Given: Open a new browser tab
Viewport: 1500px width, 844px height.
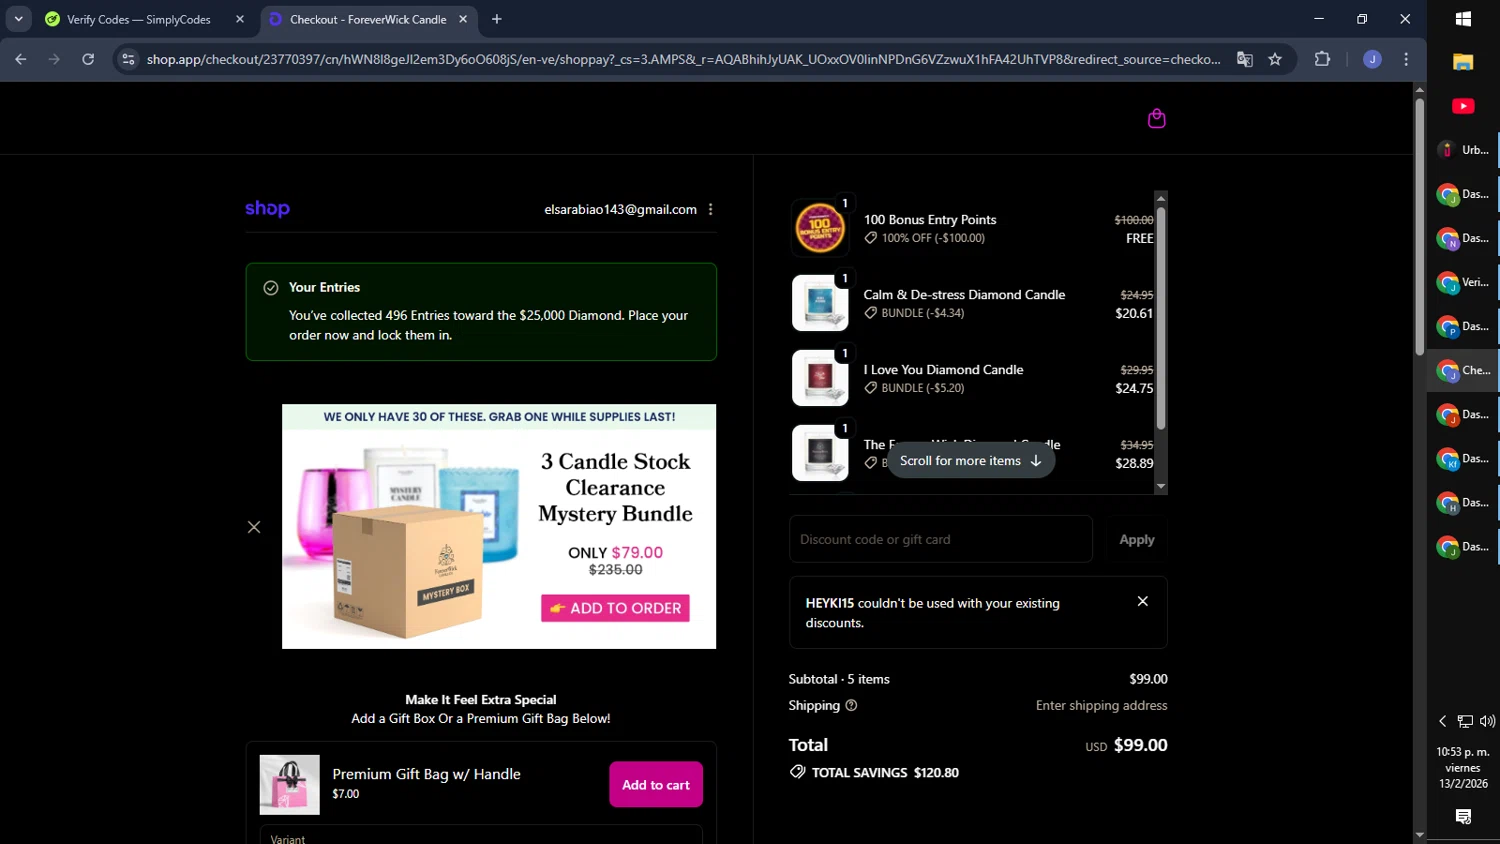Looking at the screenshot, I should click(497, 19).
